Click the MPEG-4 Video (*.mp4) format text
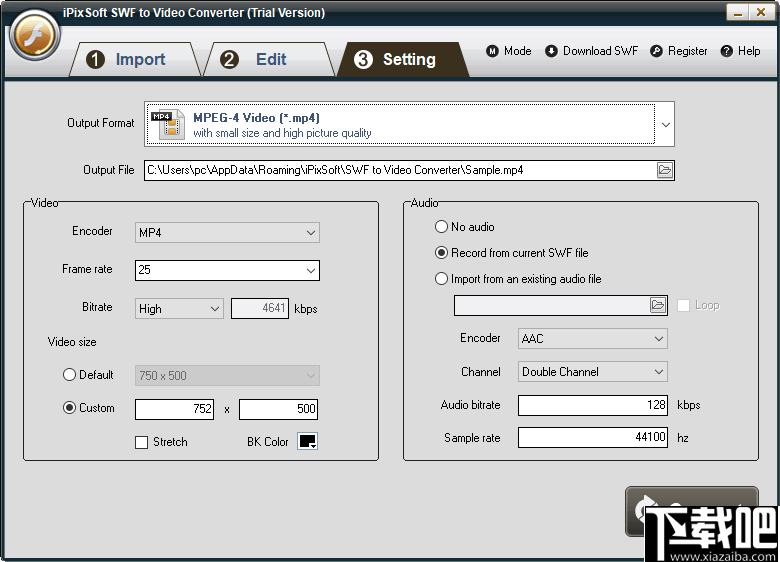Screen dimensions: 780x562 pos(256,118)
